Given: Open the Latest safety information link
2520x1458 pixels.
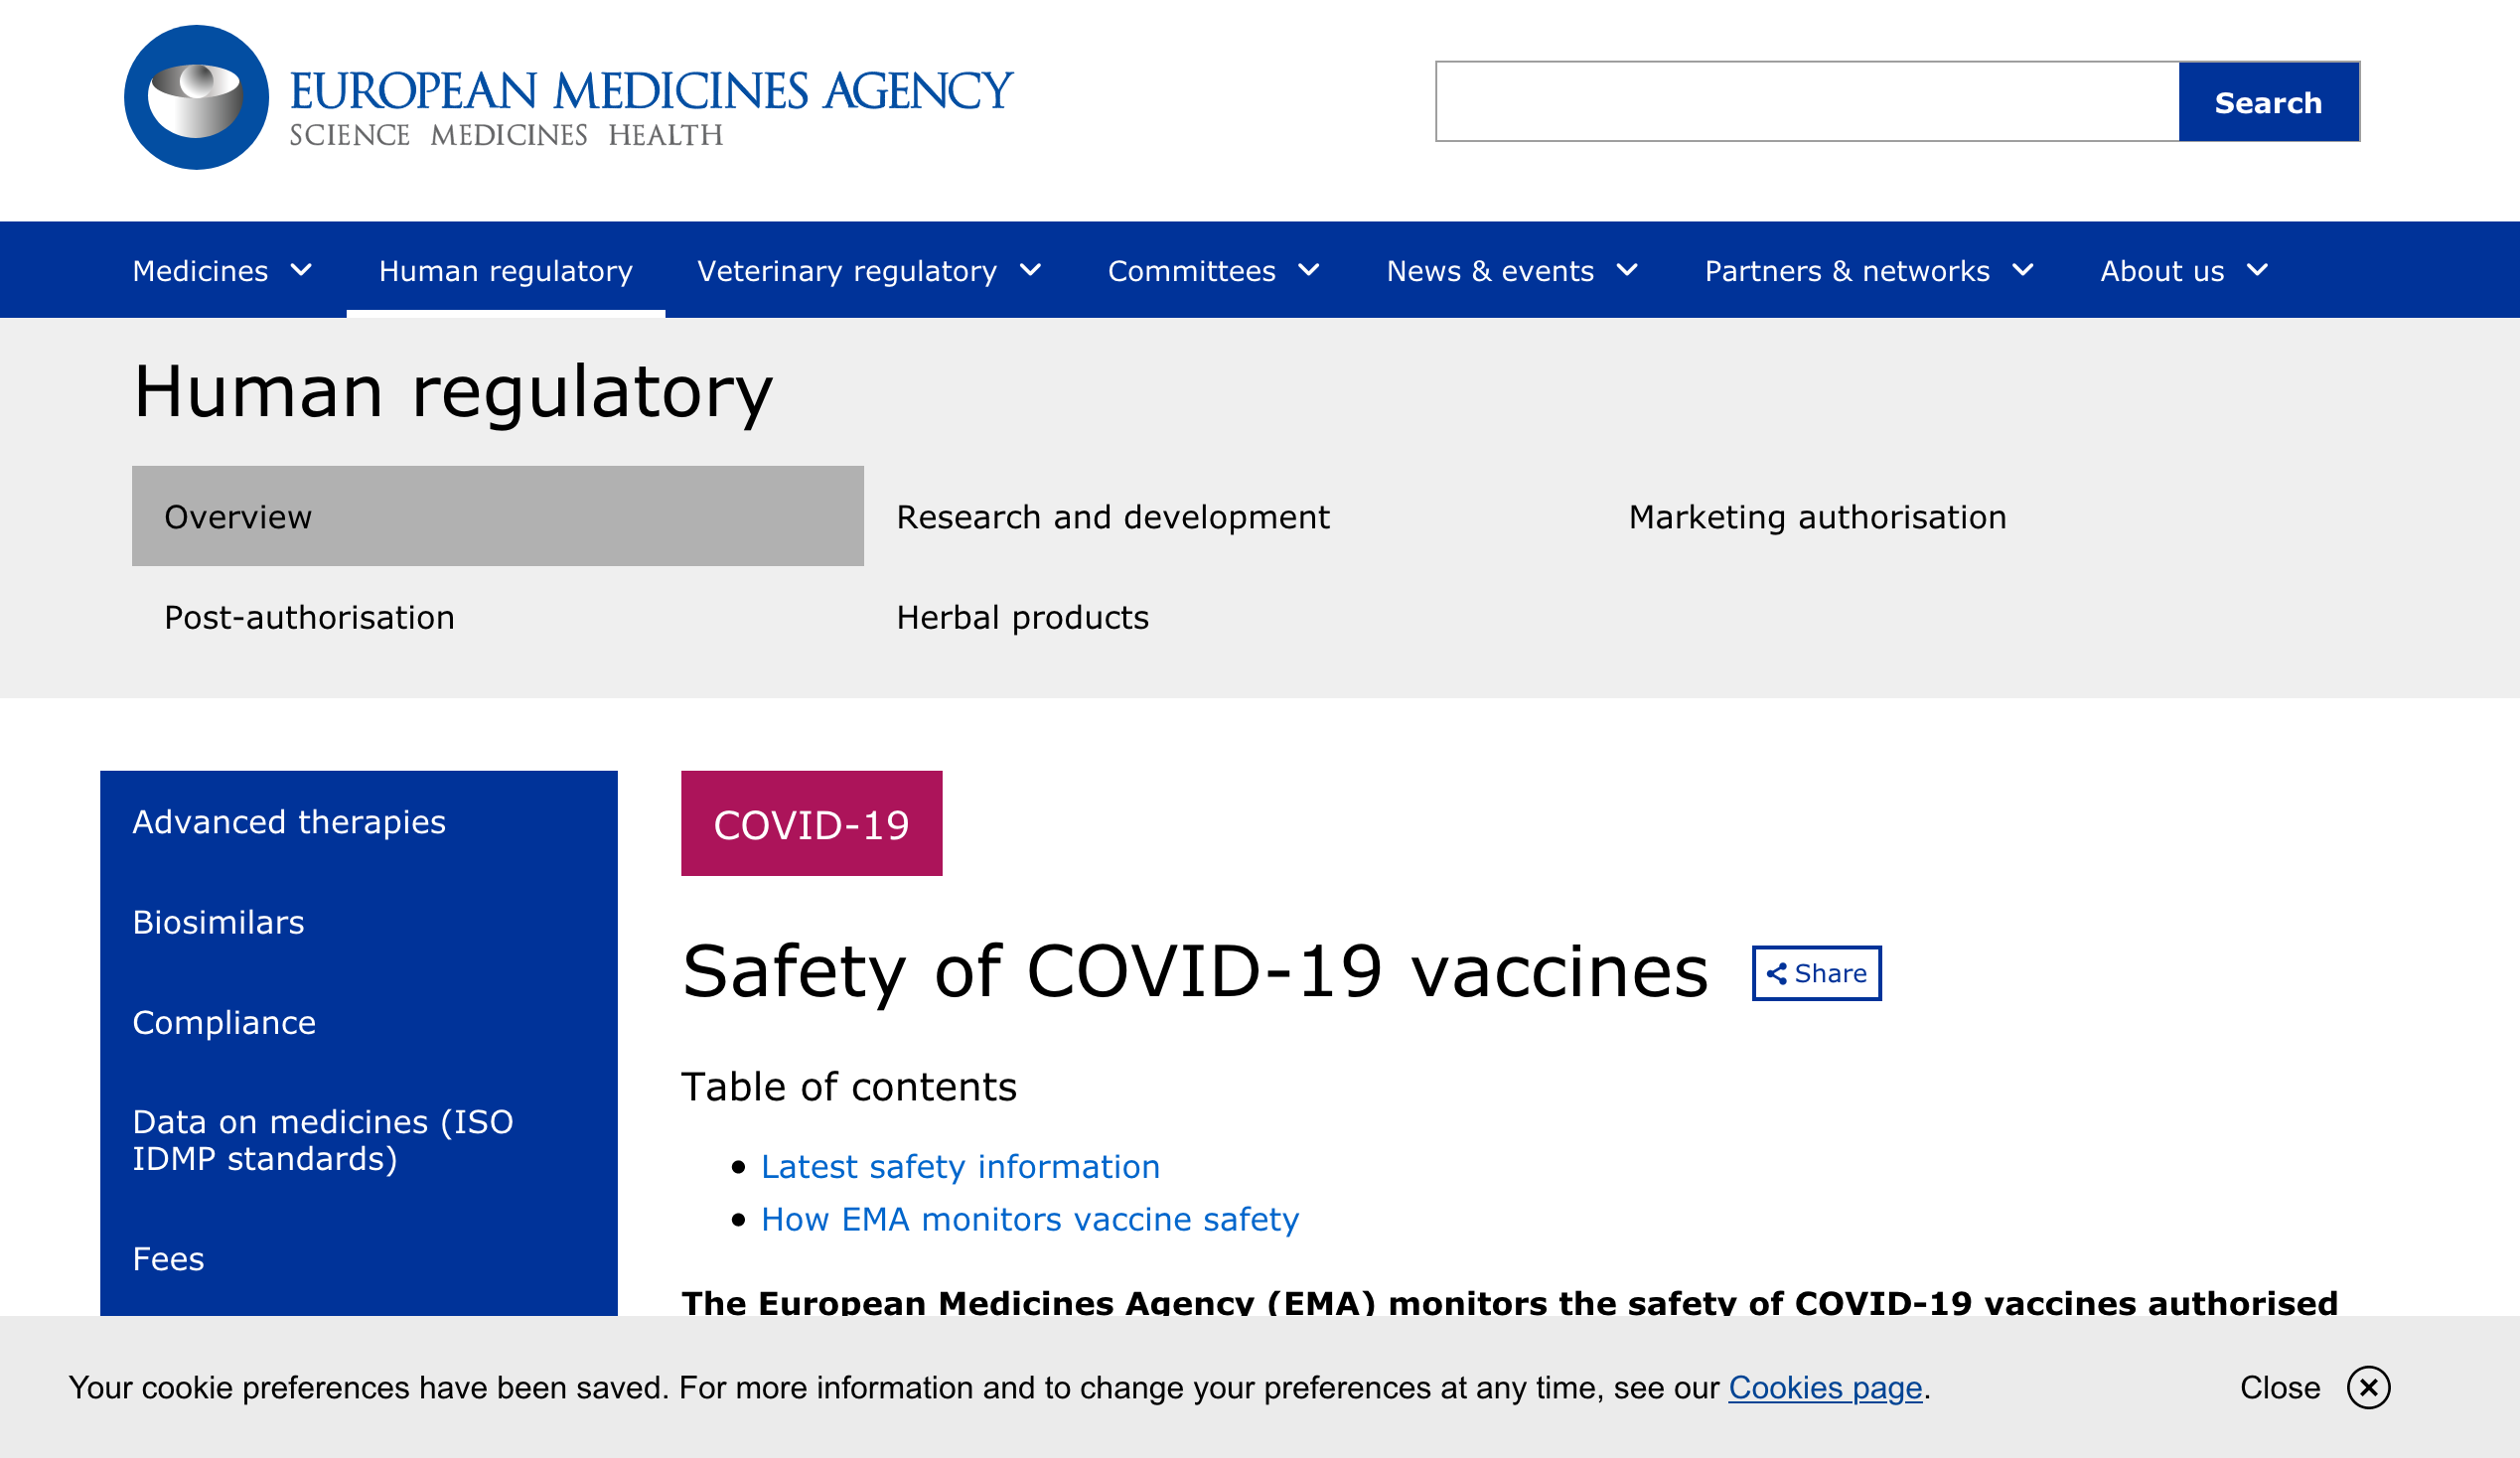Looking at the screenshot, I should click(x=960, y=1166).
